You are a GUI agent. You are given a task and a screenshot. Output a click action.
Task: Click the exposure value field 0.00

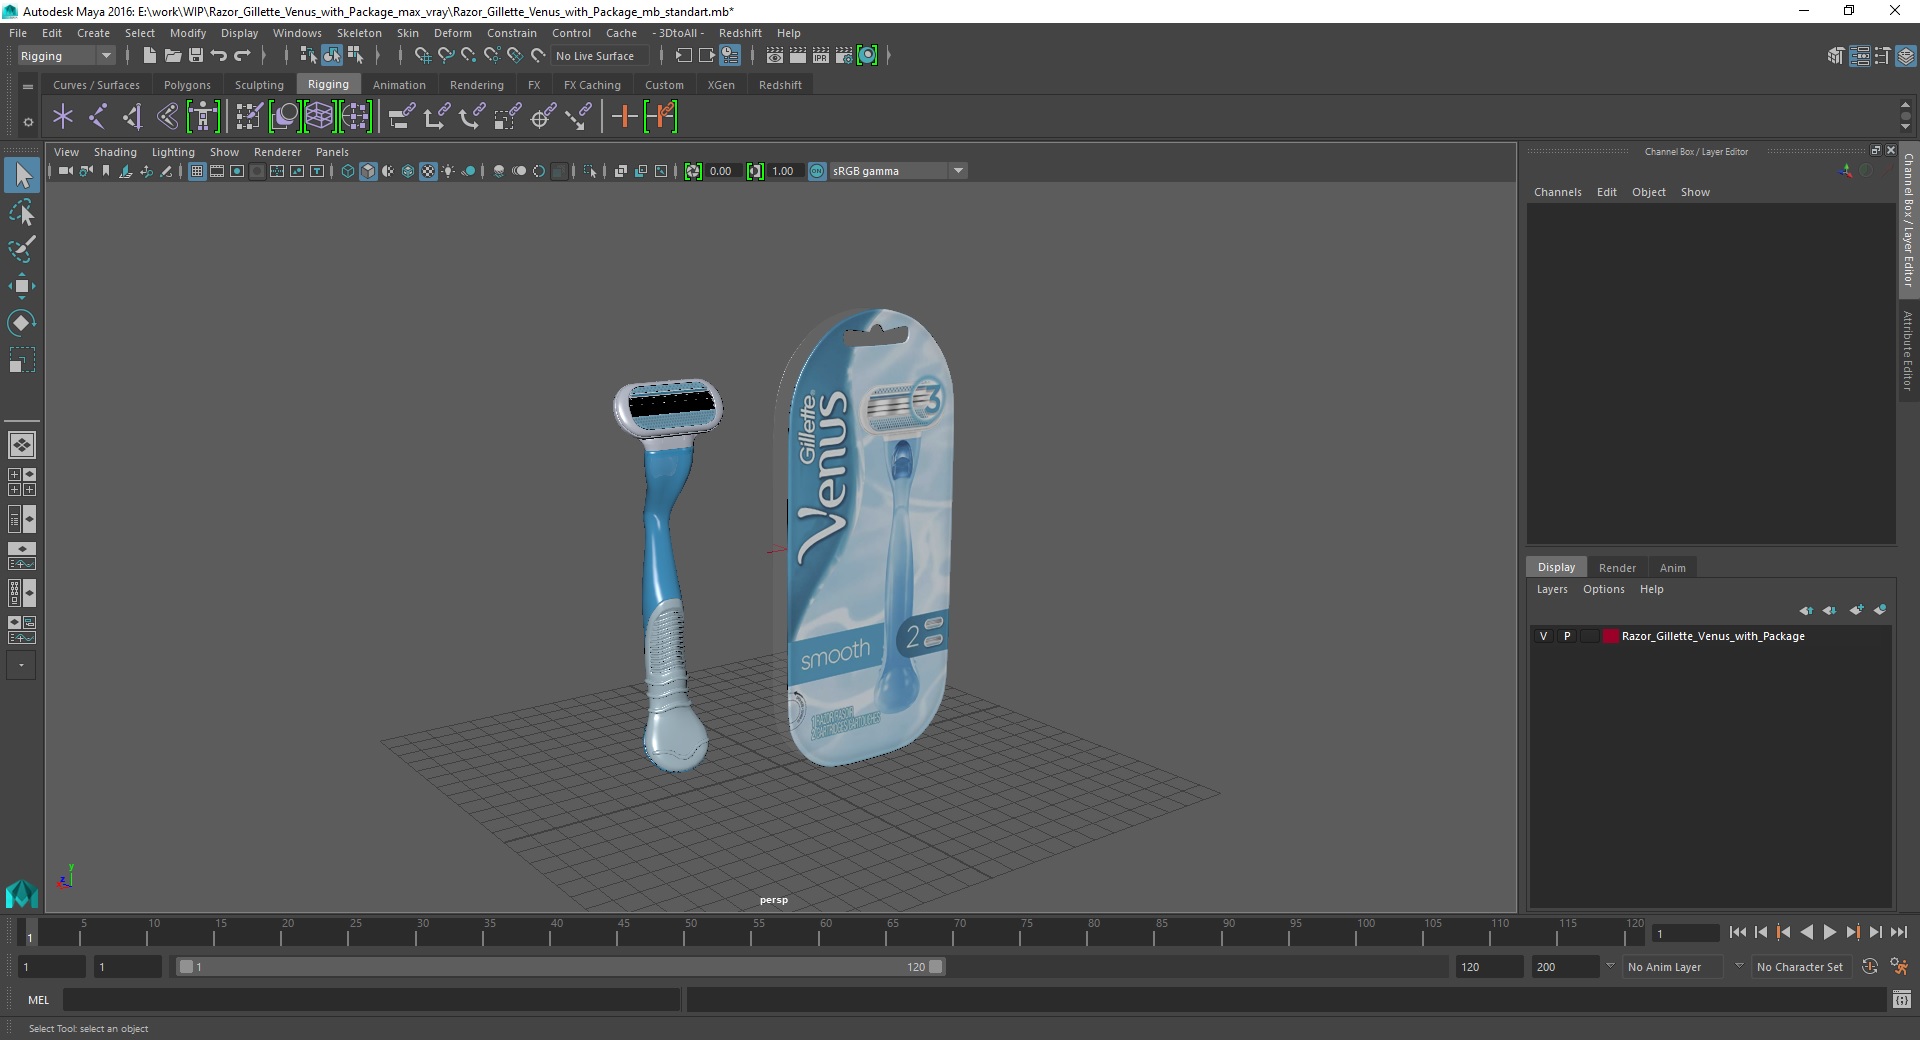click(x=722, y=171)
